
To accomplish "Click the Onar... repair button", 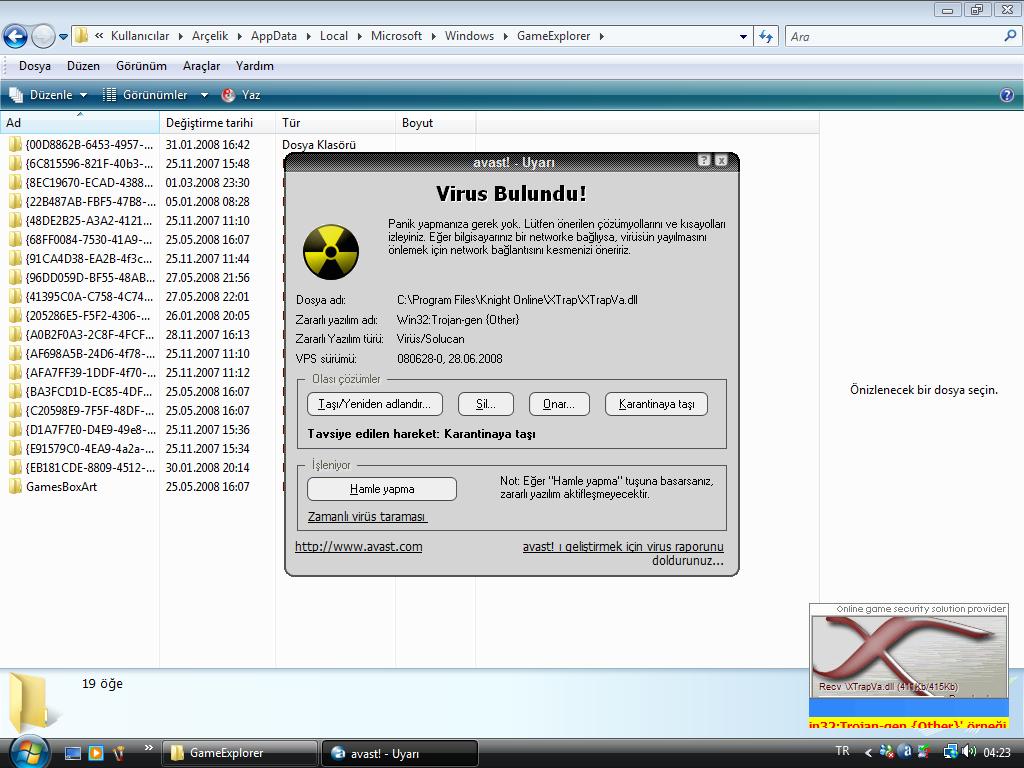I will [559, 404].
